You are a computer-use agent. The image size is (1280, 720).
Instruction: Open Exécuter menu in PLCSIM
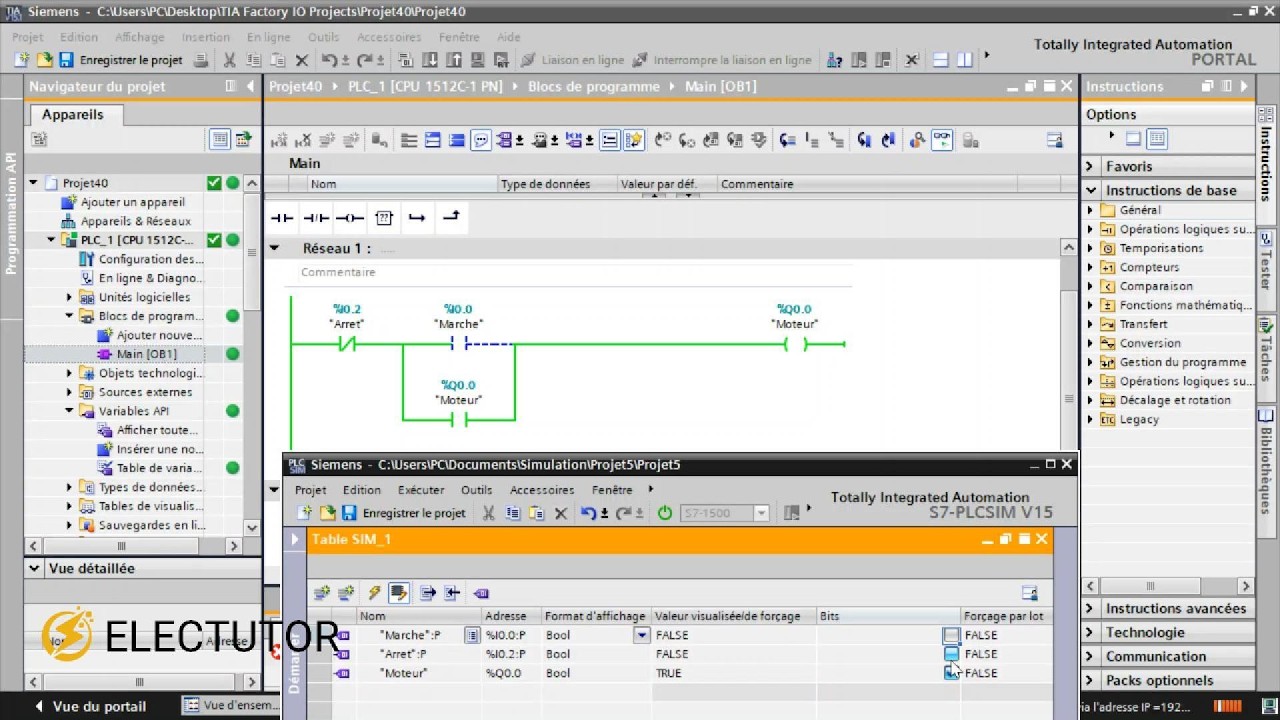point(421,490)
